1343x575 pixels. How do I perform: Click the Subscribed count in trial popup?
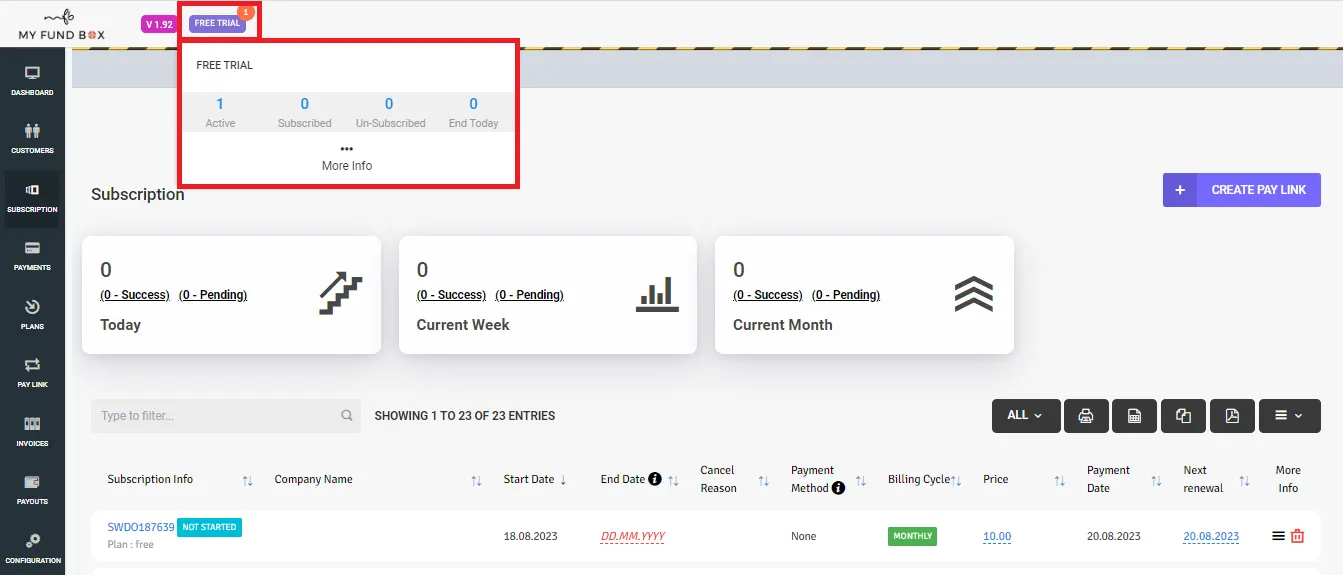click(305, 104)
